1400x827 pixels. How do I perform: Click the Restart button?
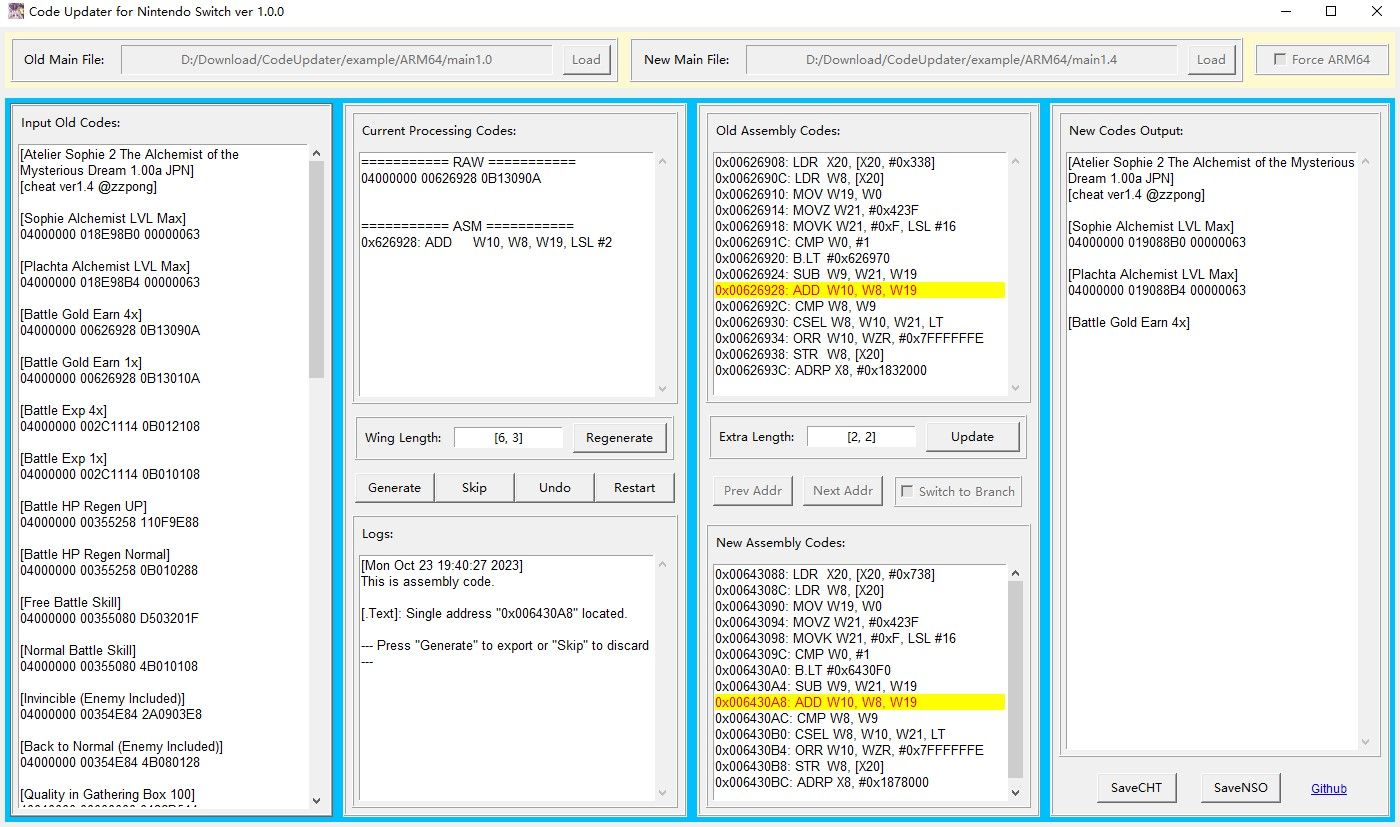[x=635, y=487]
